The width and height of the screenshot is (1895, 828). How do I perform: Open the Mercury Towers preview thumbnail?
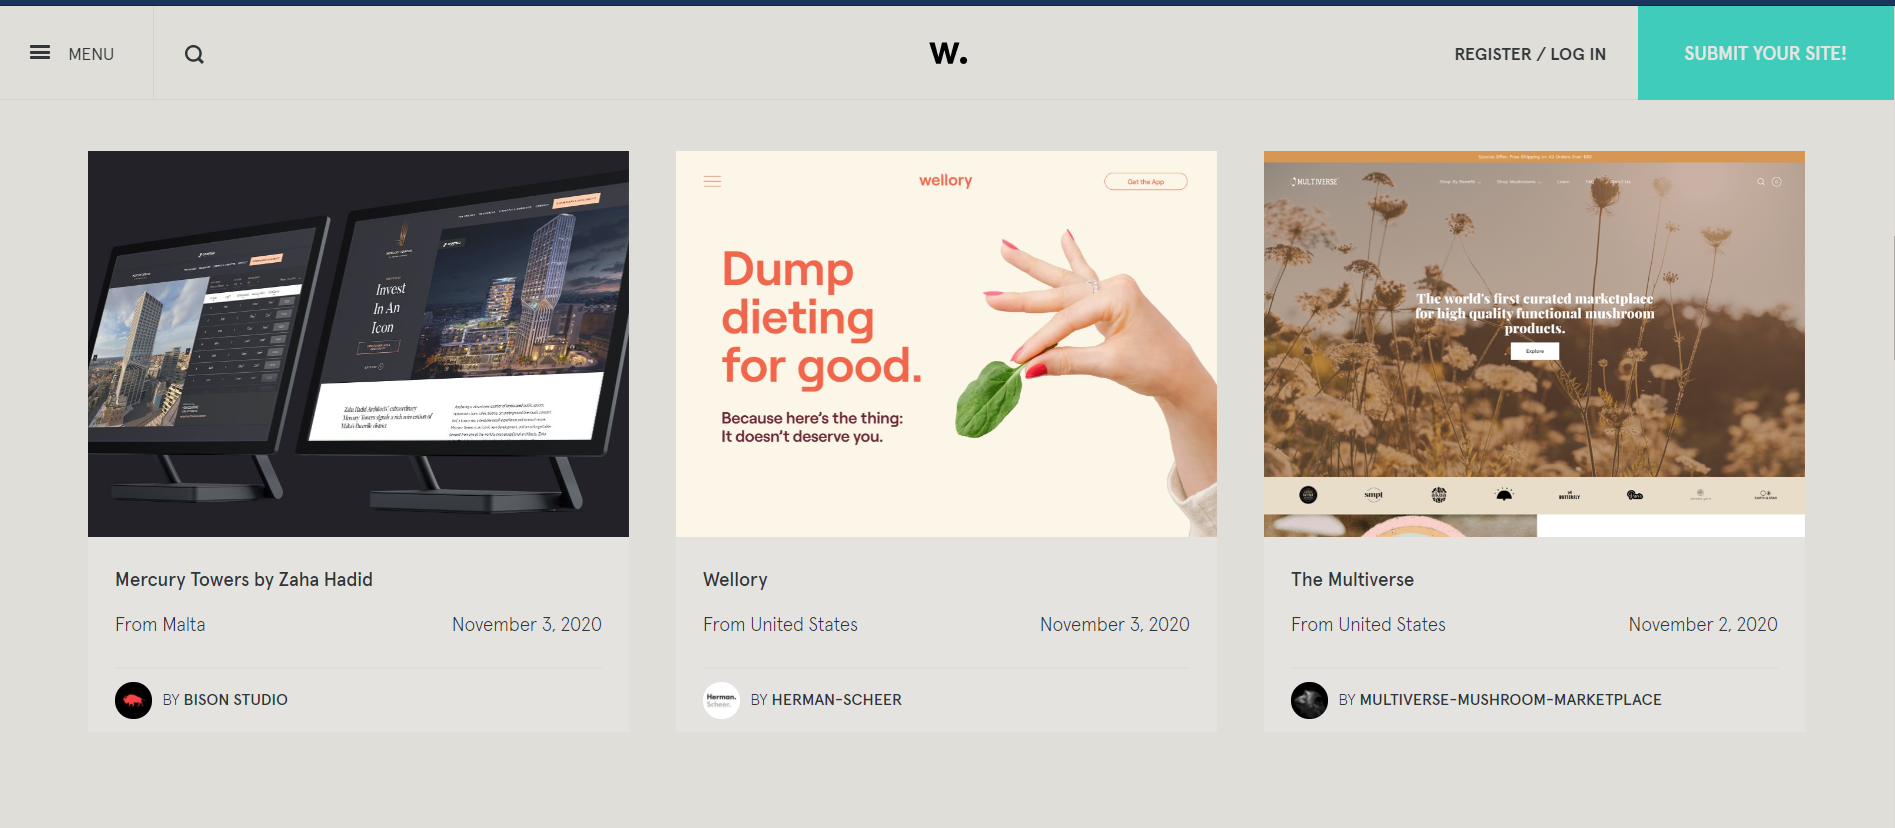tap(358, 344)
